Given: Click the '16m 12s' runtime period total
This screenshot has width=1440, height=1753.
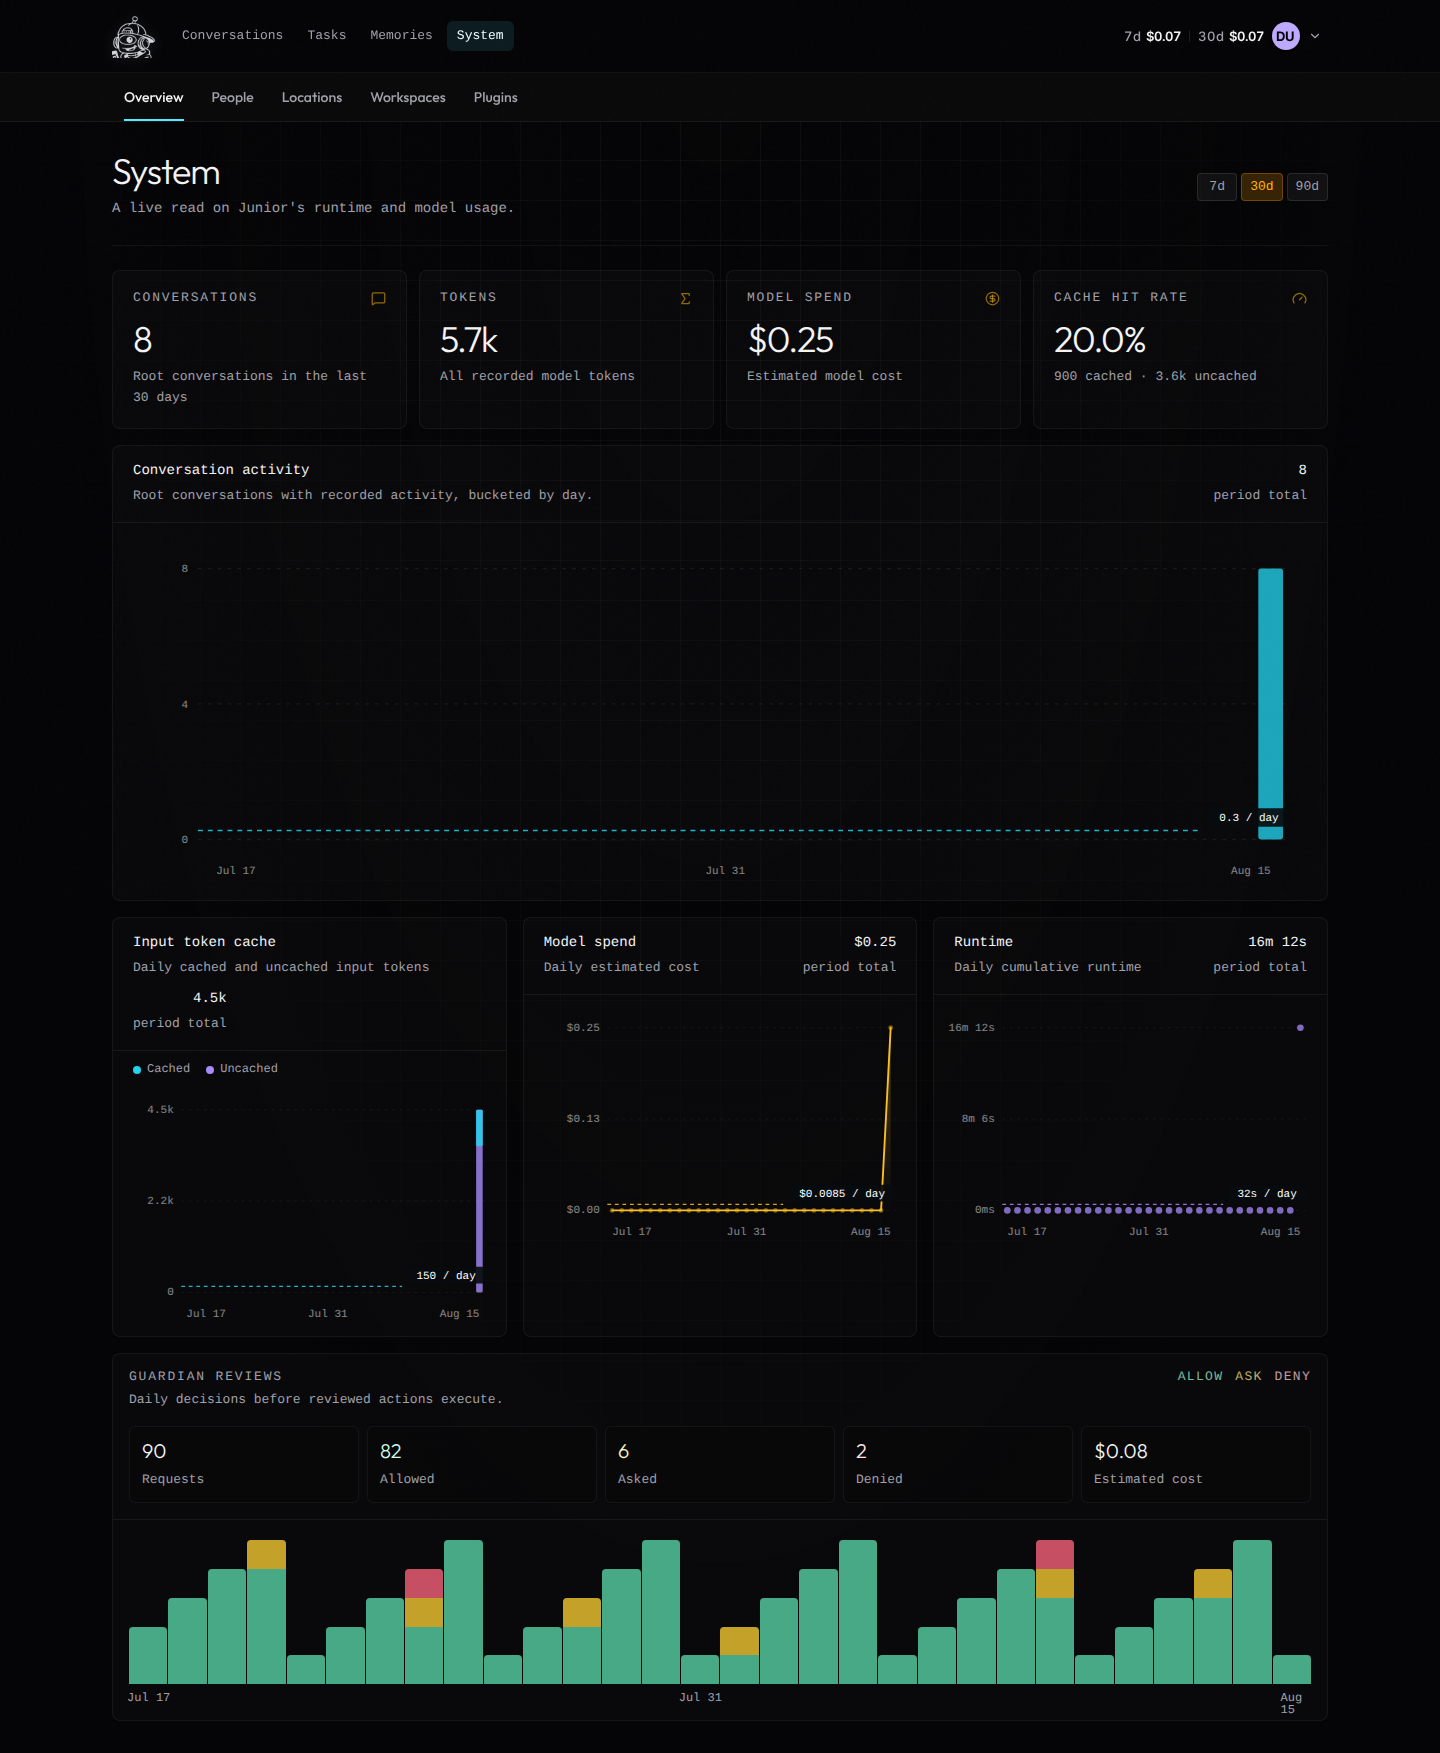Looking at the screenshot, I should tap(1277, 942).
